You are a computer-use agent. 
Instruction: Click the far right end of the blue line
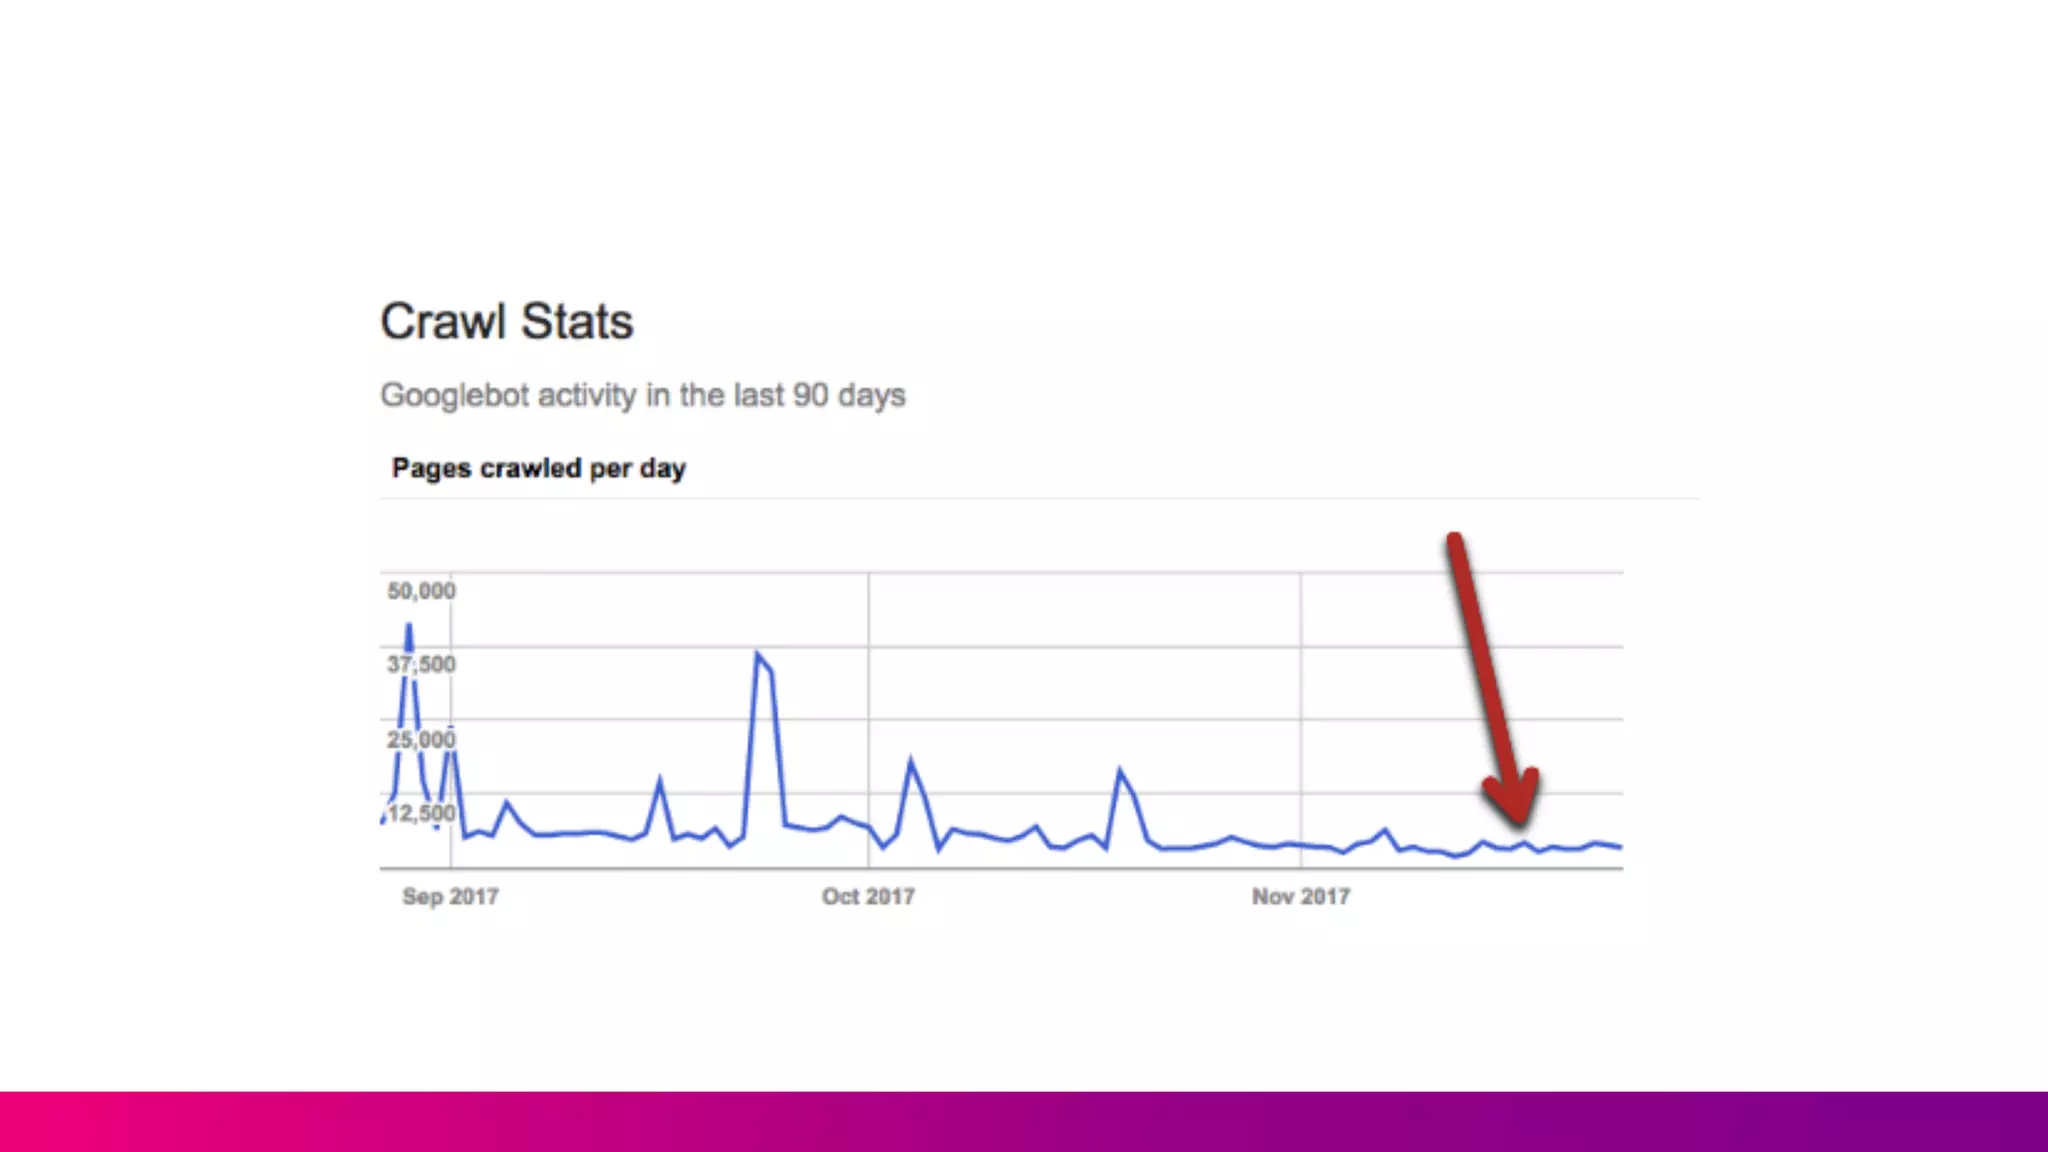[x=1619, y=847]
